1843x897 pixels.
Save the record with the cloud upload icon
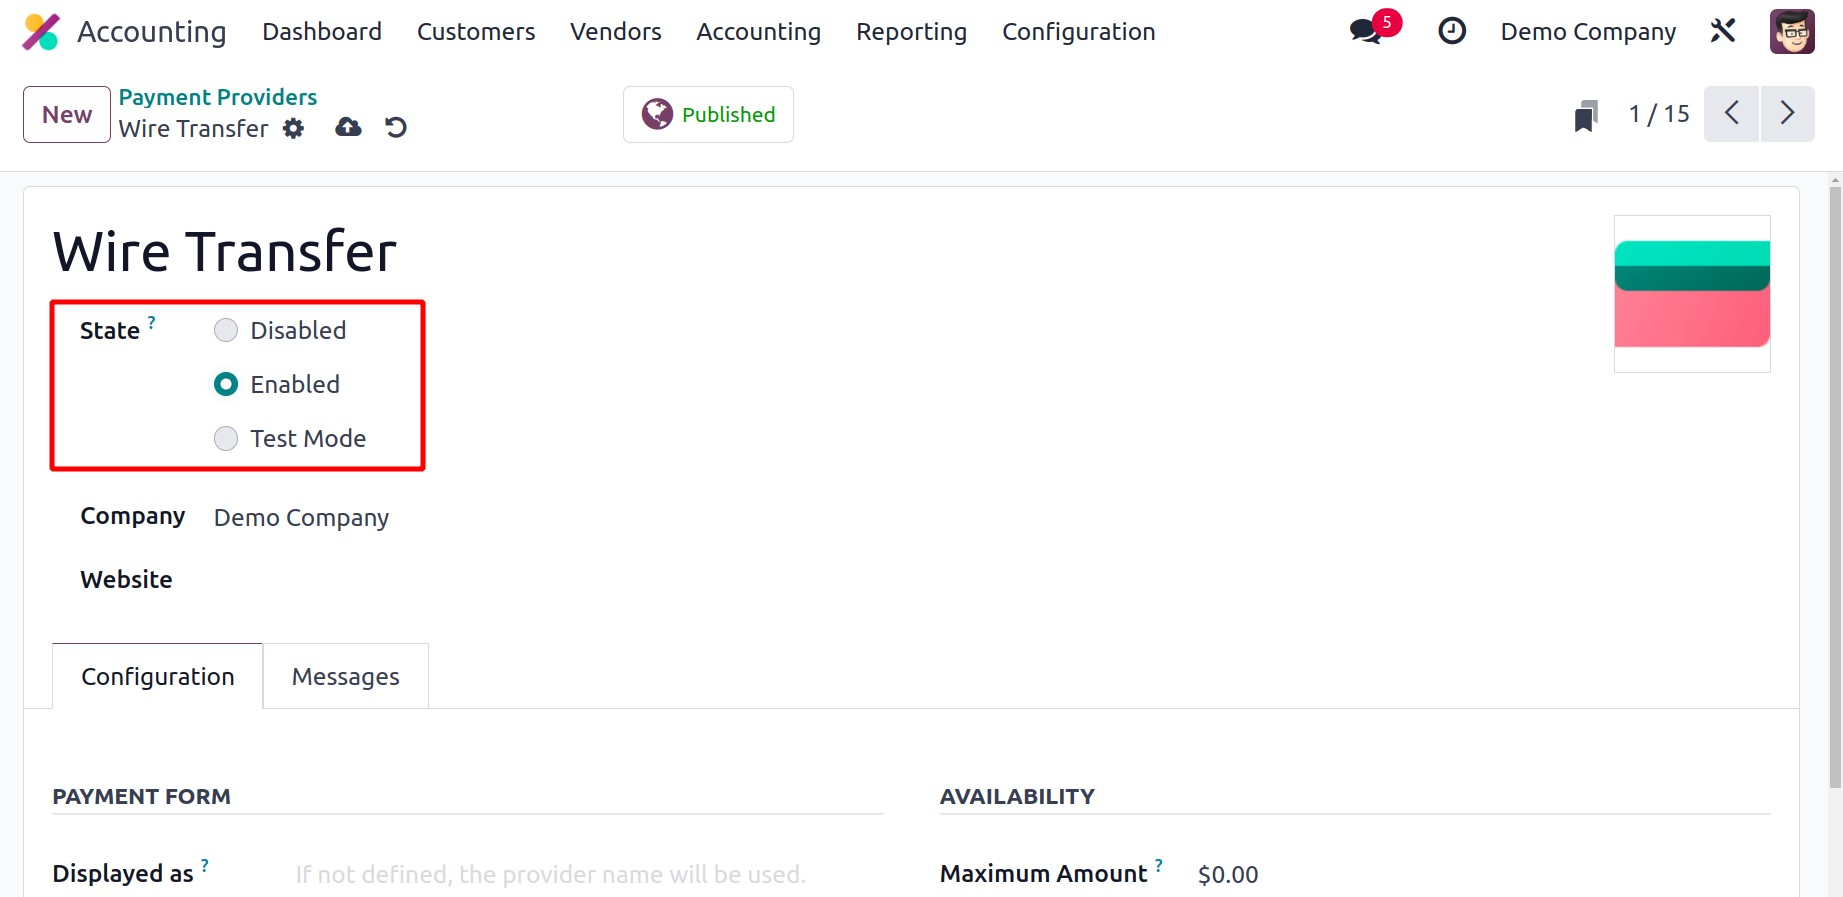pos(348,127)
